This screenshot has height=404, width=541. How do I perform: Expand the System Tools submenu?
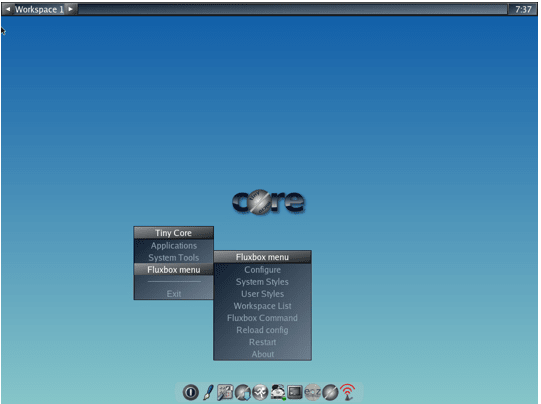(174, 258)
